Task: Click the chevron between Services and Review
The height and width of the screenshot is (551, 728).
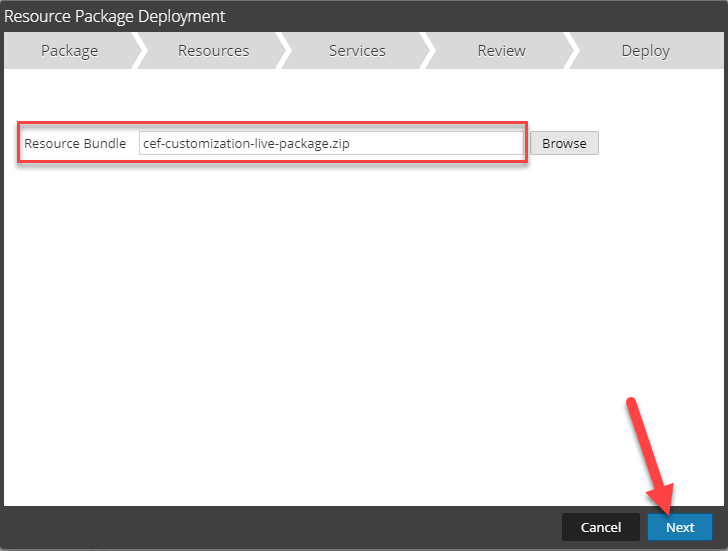Action: click(427, 51)
